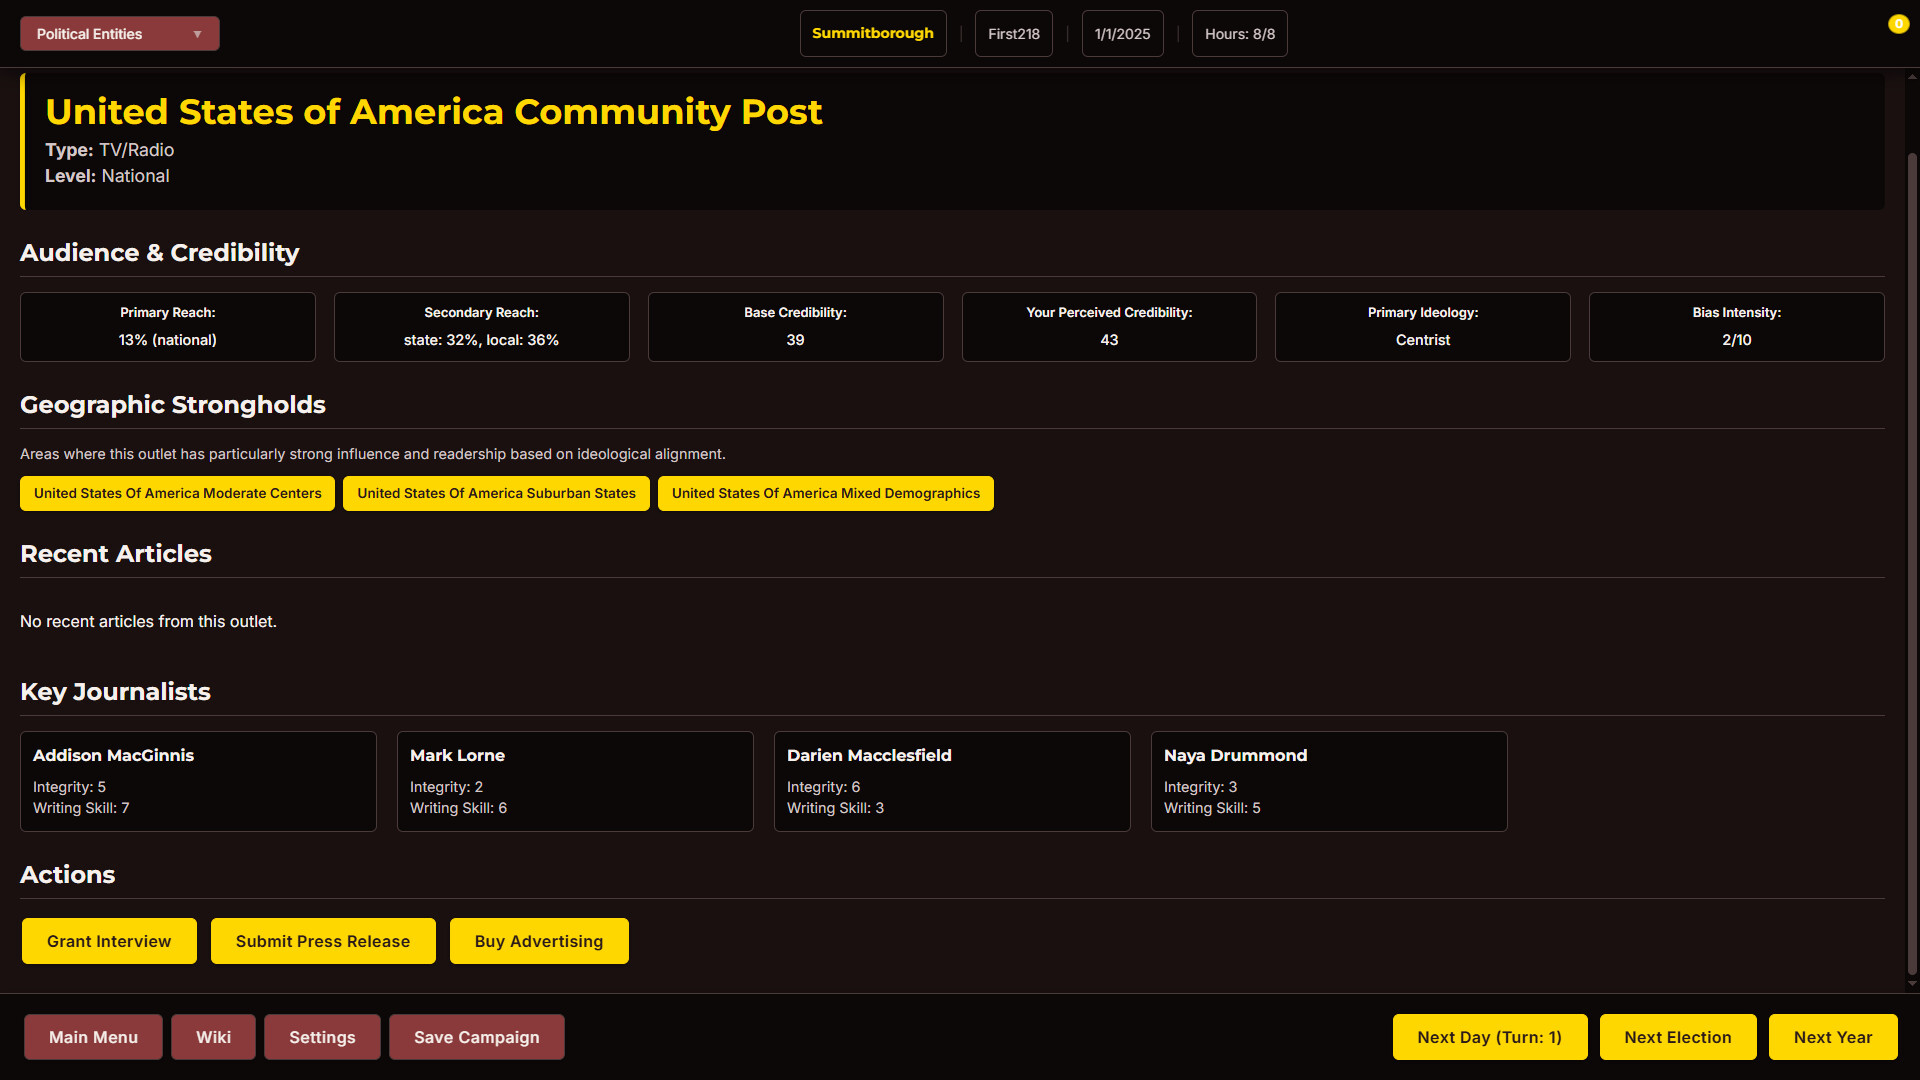
Task: Open Mark Lorne journalist card
Action: tap(575, 781)
